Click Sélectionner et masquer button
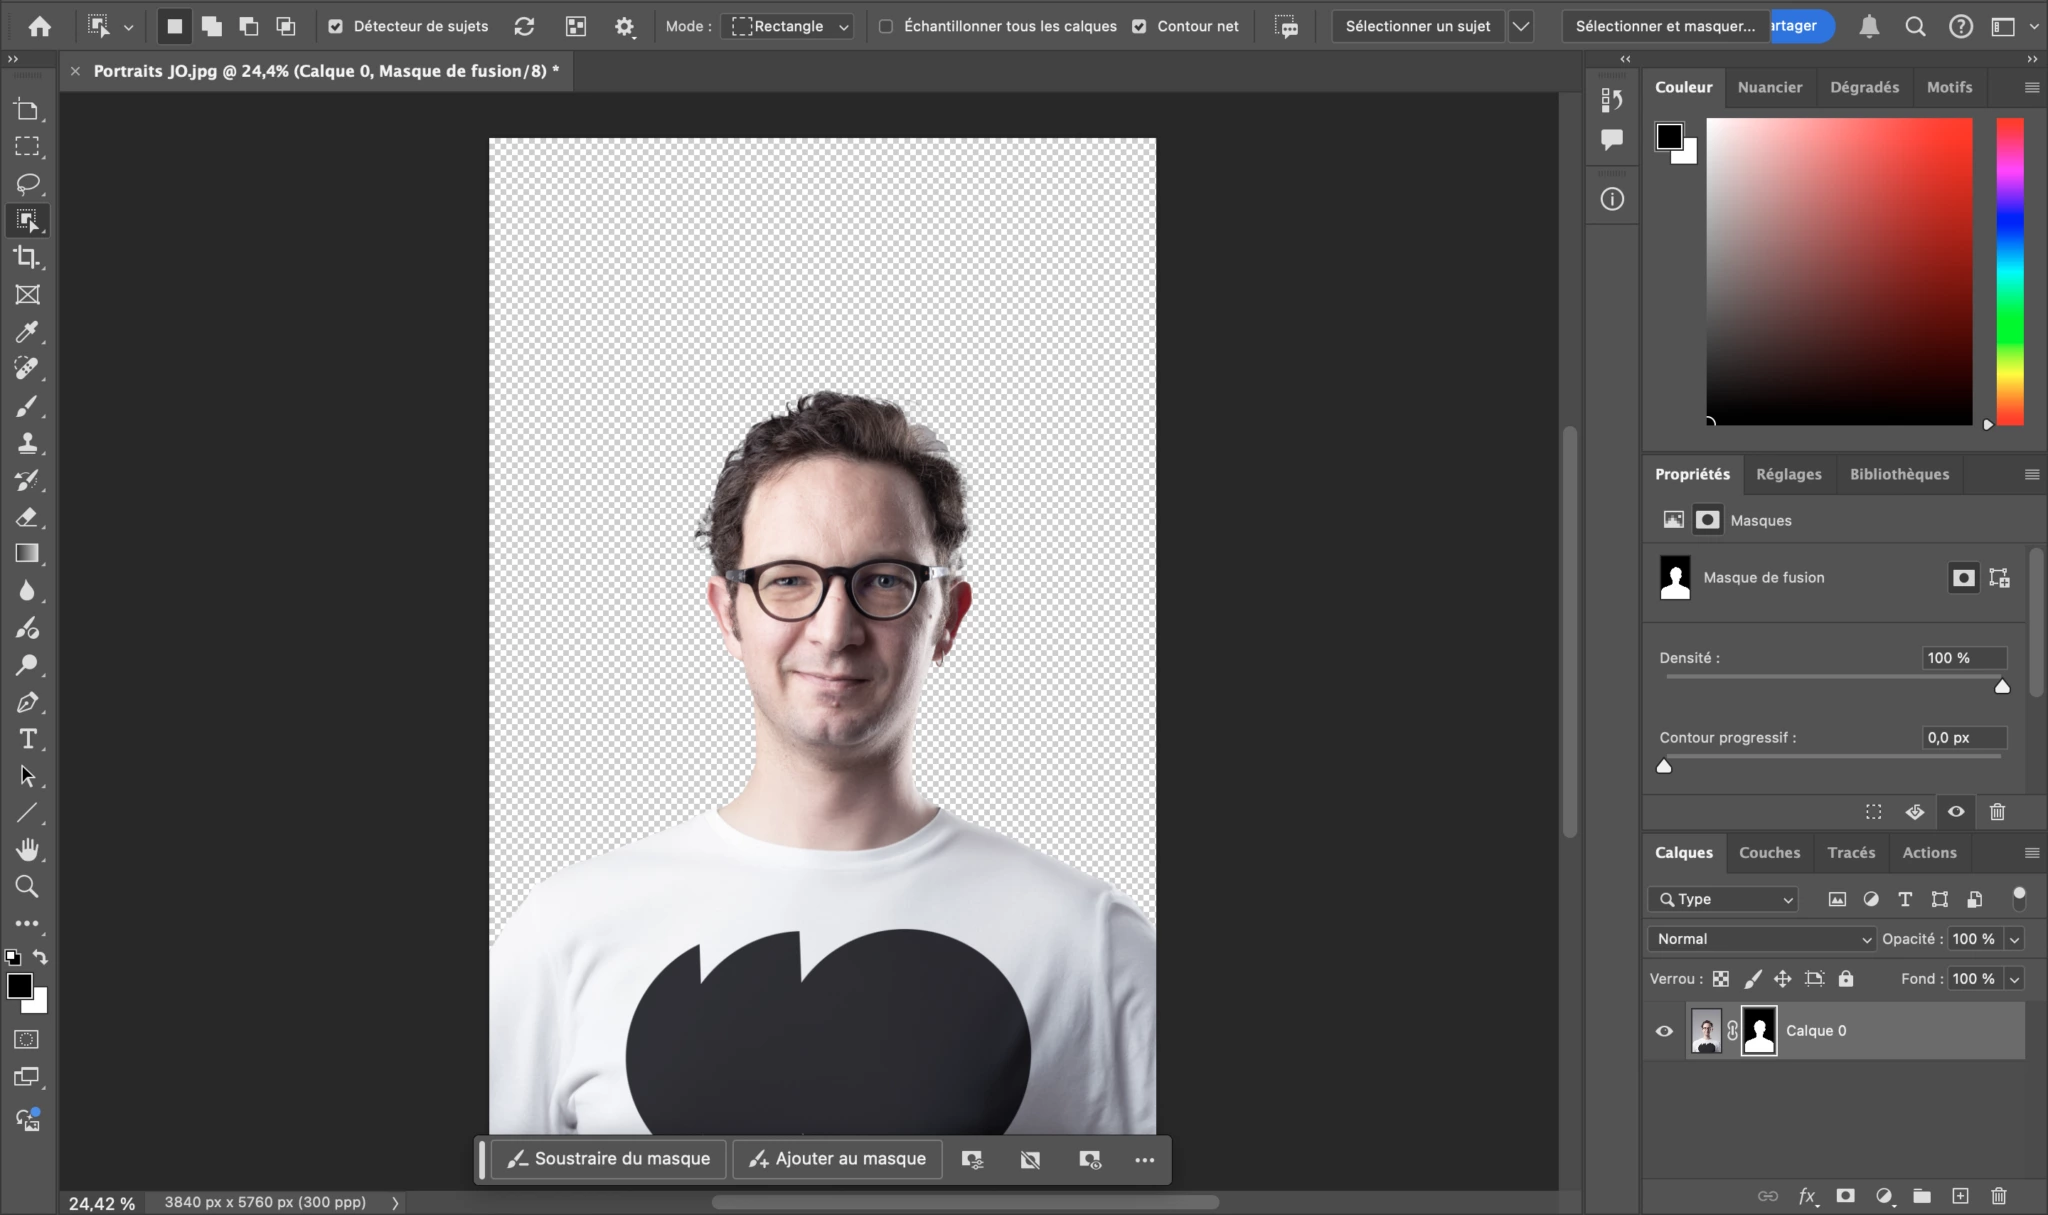Viewport: 2048px width, 1215px height. (1664, 27)
